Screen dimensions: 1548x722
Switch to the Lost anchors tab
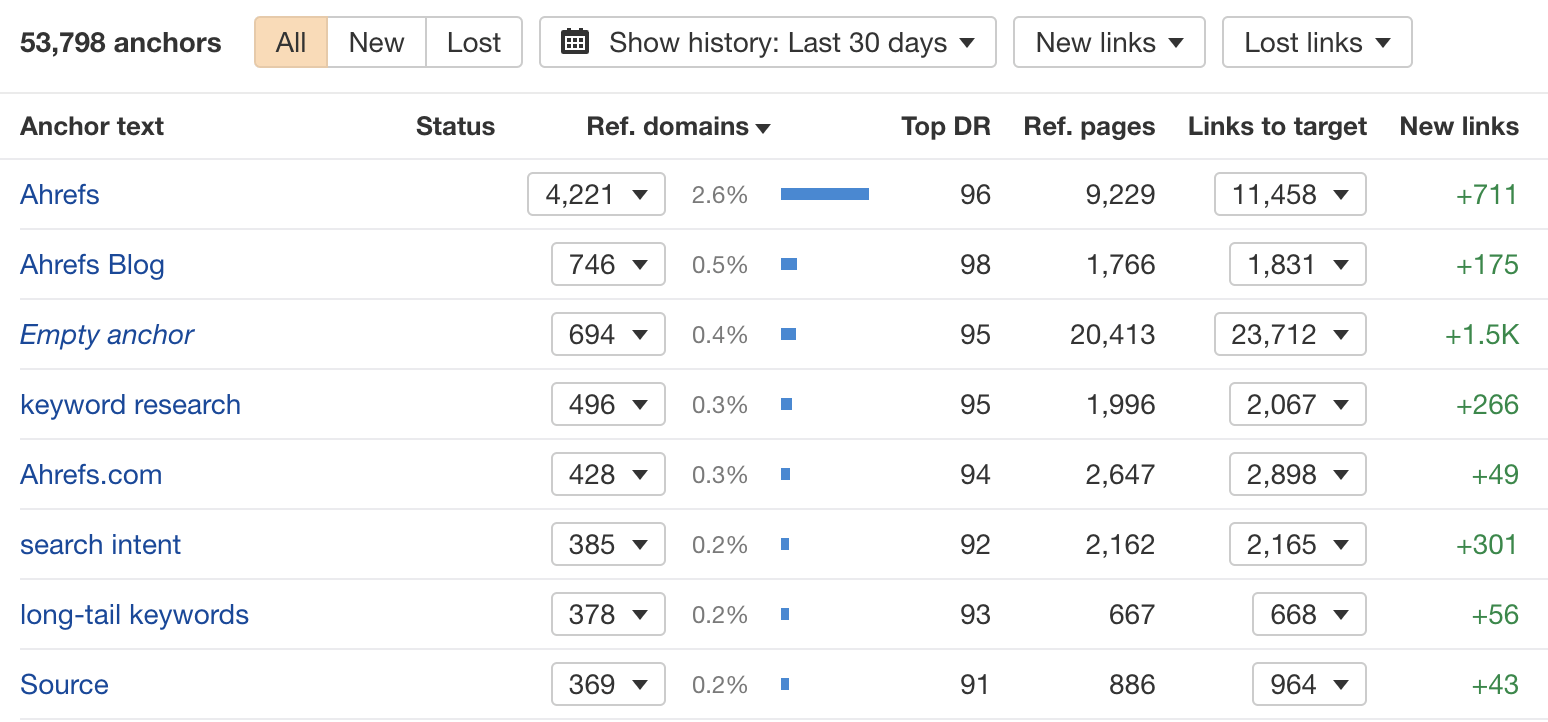click(x=473, y=42)
